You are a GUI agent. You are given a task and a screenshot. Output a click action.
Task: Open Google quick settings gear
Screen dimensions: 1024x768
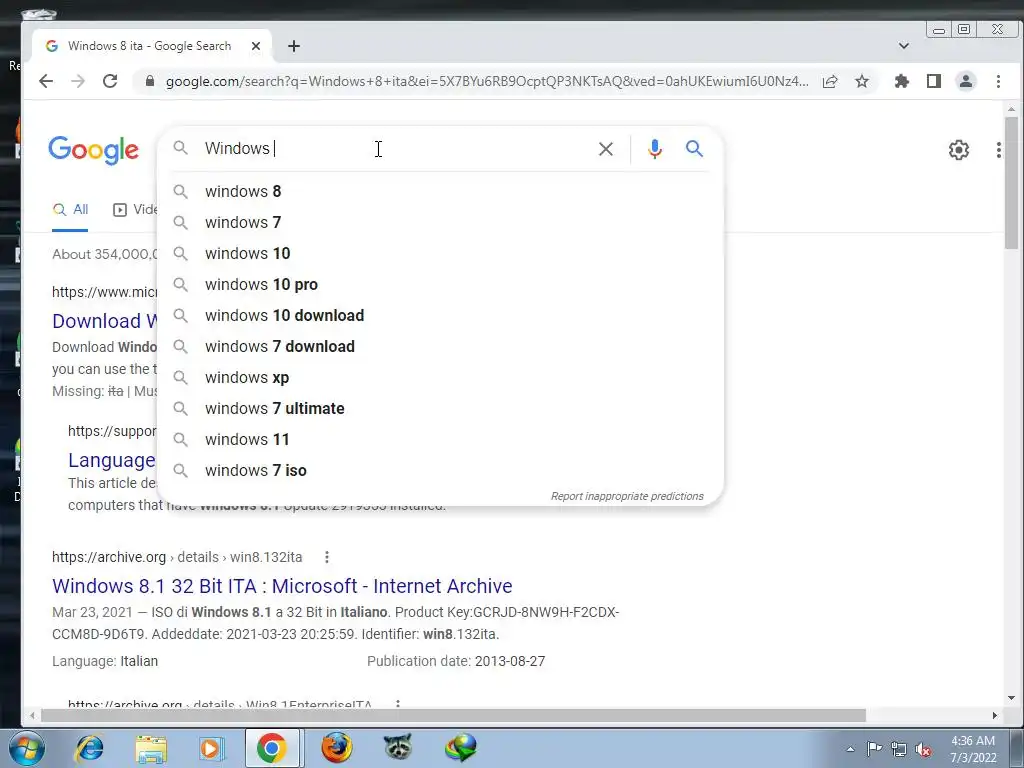[x=959, y=150]
